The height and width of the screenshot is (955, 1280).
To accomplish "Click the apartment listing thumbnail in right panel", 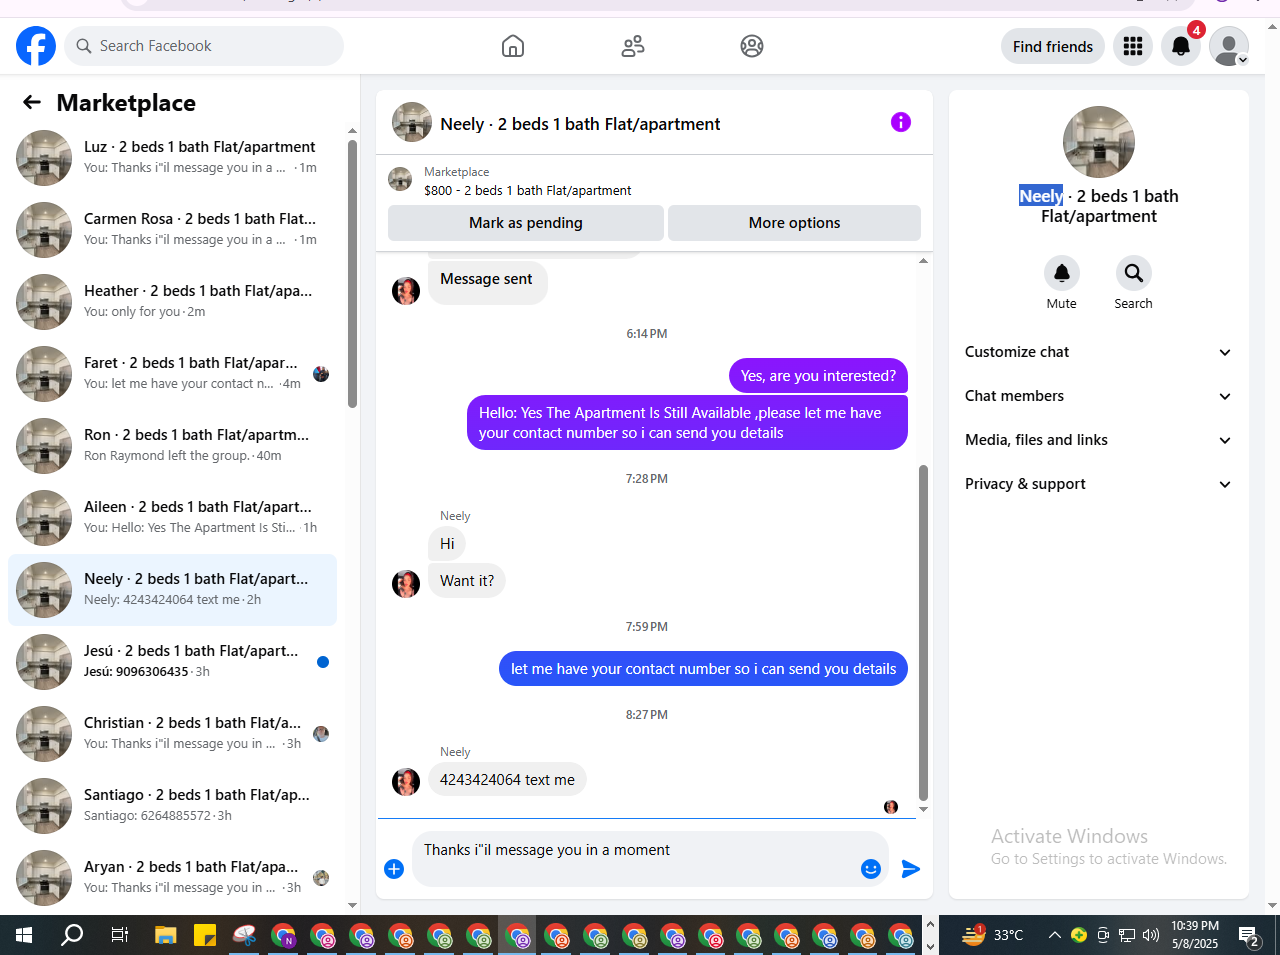I will tap(1099, 142).
